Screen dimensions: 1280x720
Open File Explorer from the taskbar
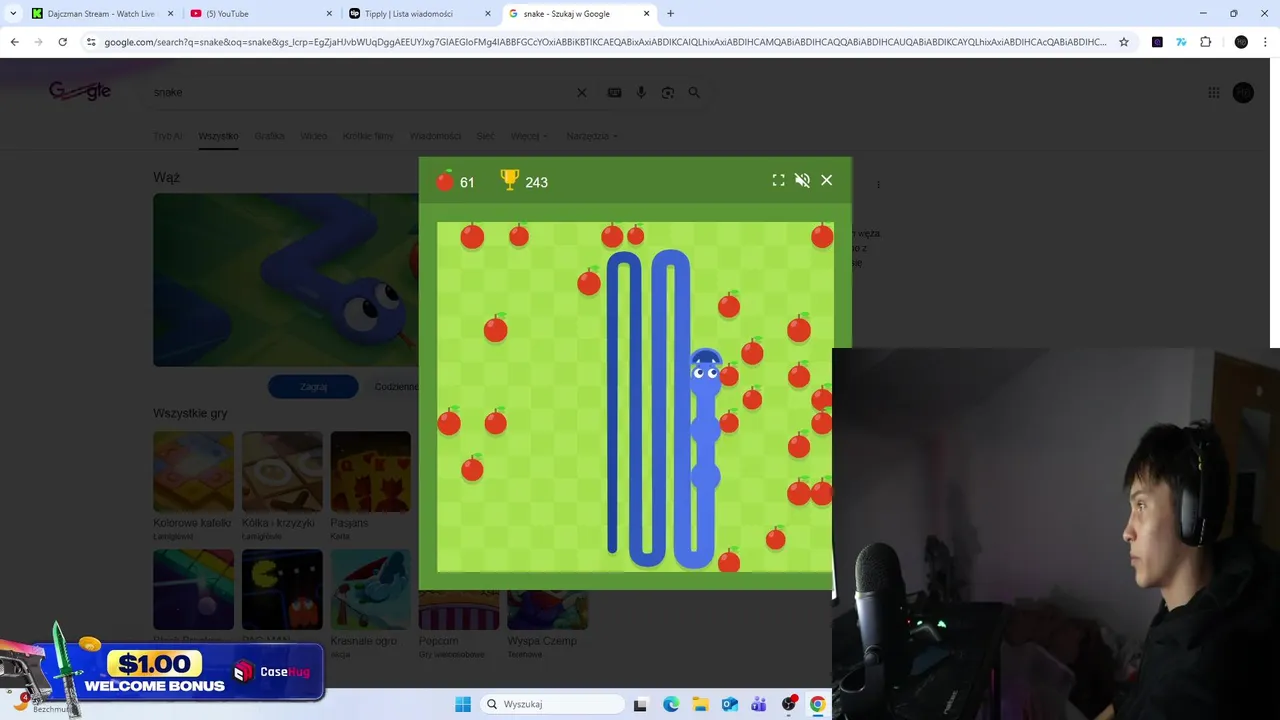tap(700, 704)
